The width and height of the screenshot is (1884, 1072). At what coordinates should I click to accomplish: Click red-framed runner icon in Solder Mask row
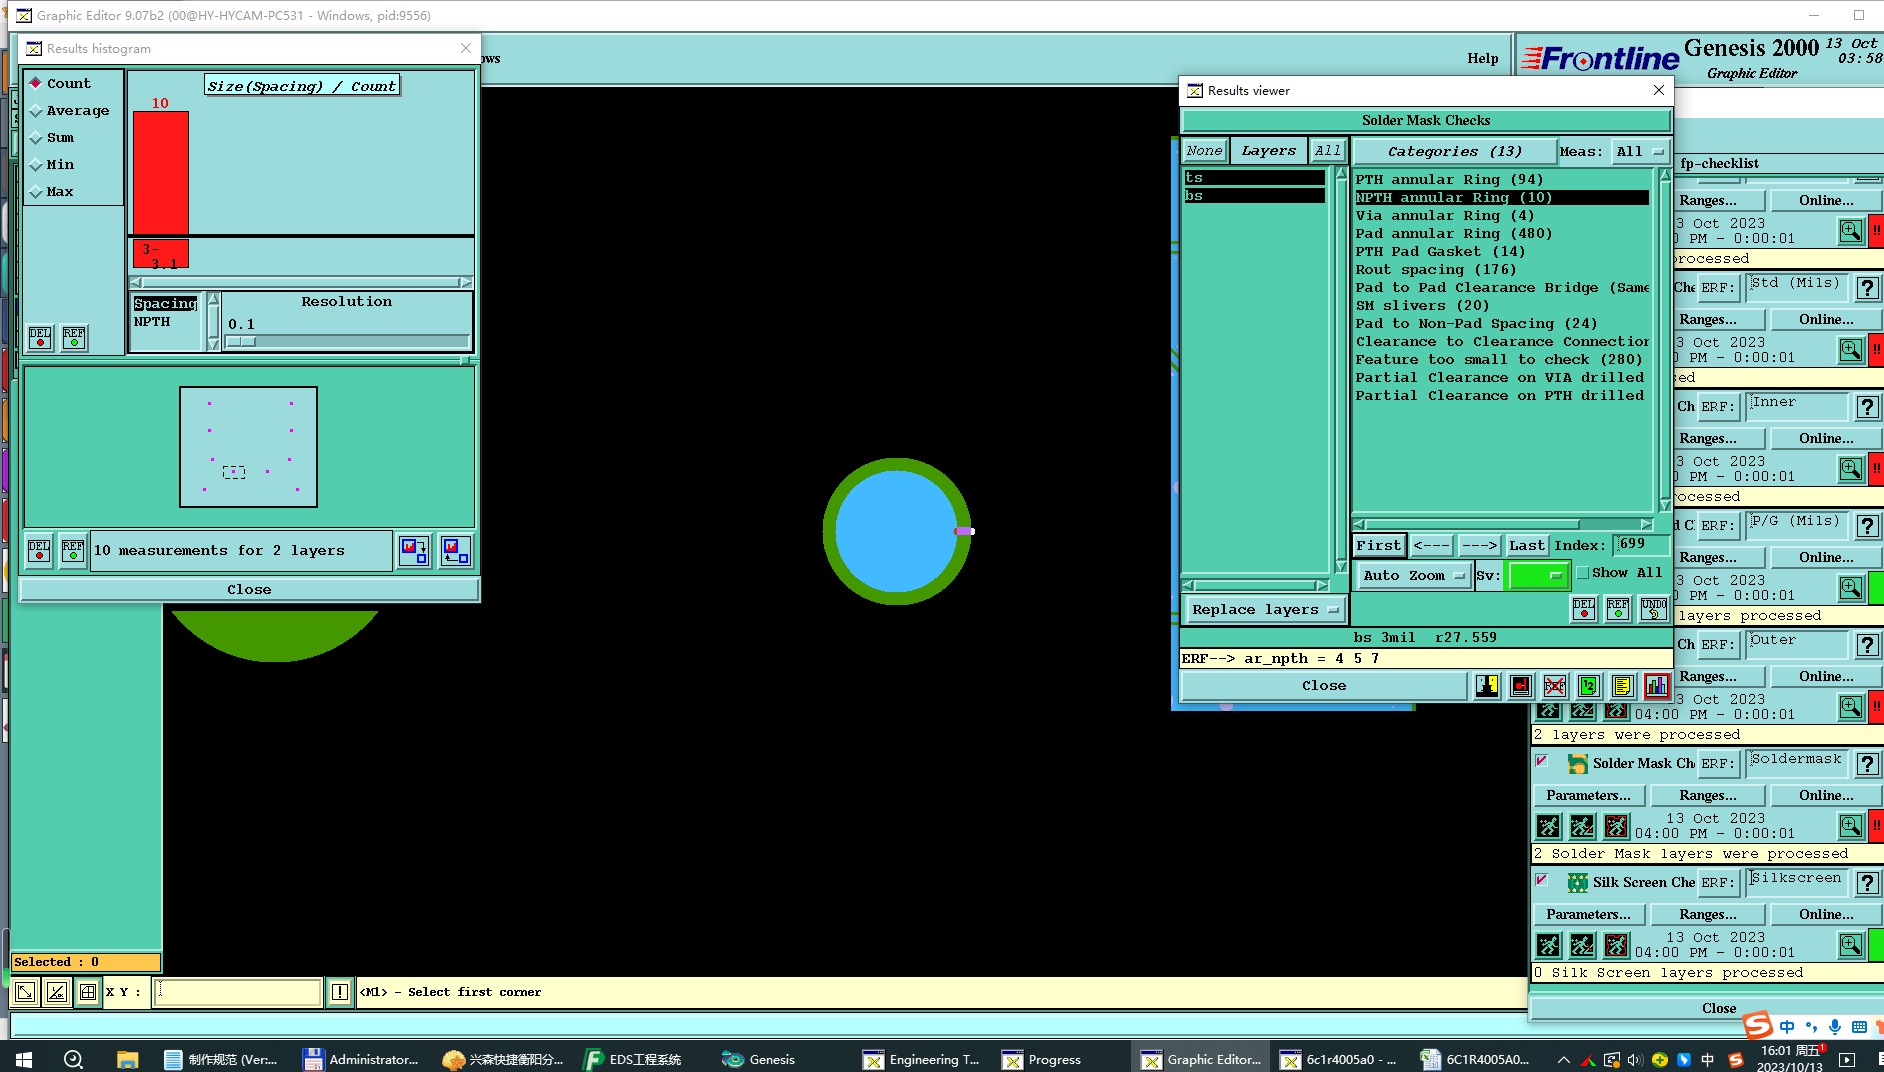[x=1616, y=827]
